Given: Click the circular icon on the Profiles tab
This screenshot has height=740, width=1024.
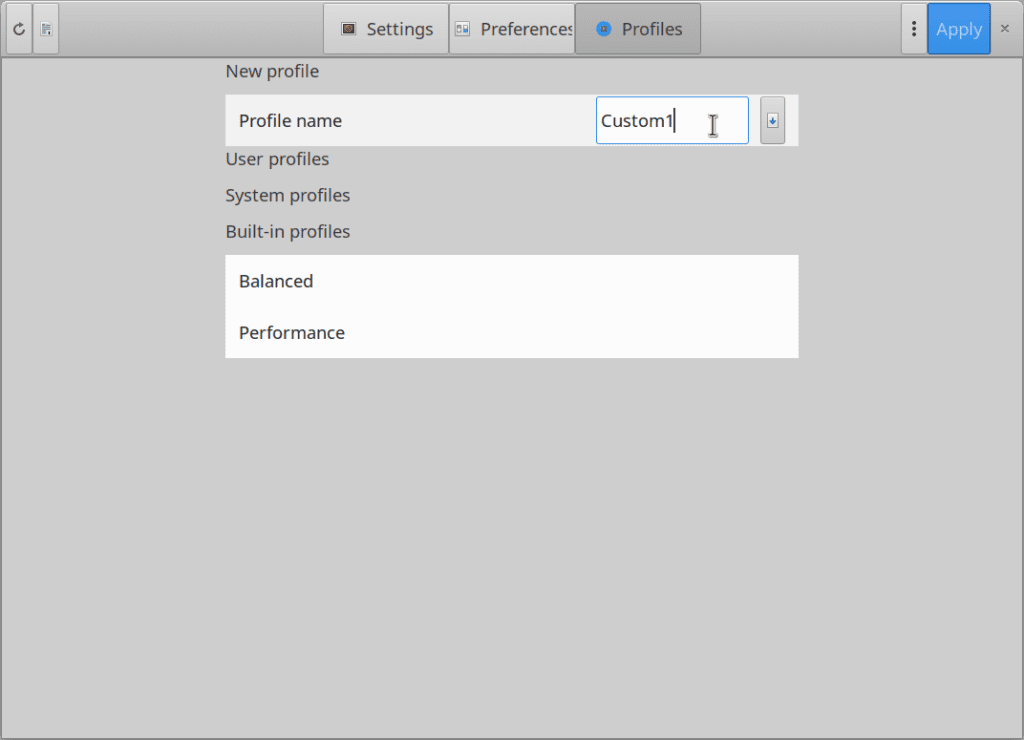Looking at the screenshot, I should point(602,29).
